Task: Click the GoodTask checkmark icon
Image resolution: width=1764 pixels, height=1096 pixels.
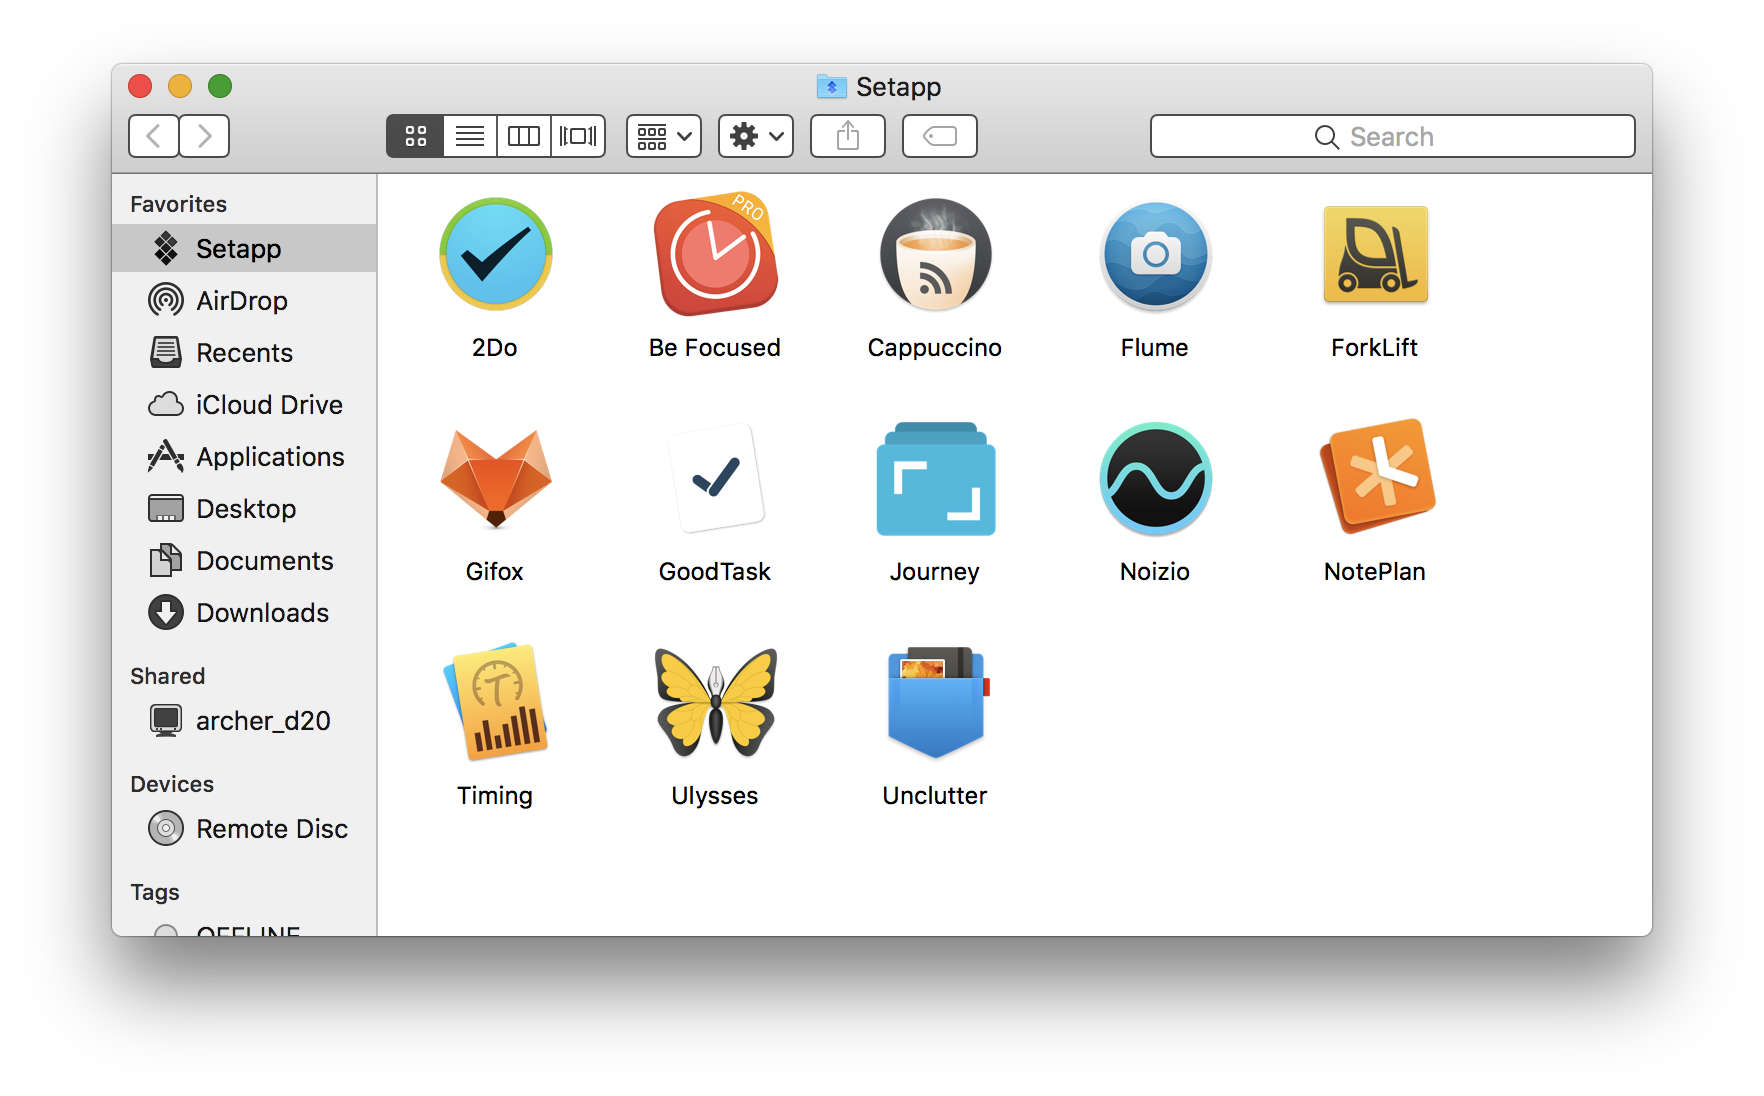Action: click(715, 478)
